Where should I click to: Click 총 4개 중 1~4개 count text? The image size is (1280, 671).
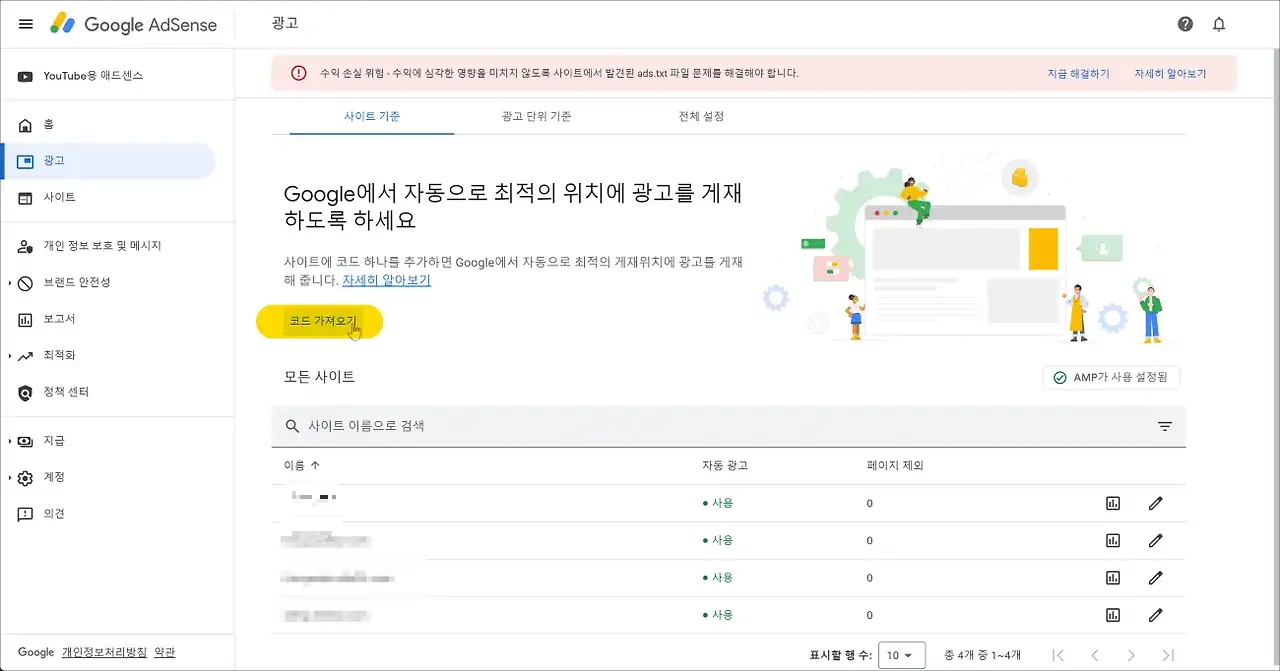click(982, 656)
